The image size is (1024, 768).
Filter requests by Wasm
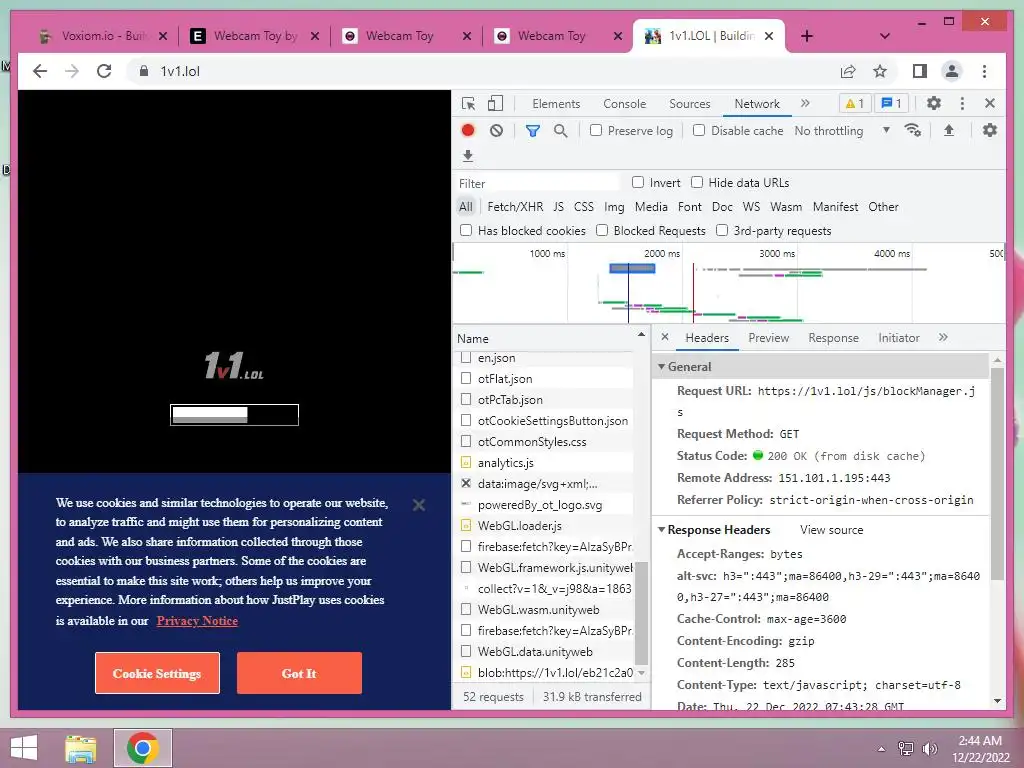(x=786, y=206)
